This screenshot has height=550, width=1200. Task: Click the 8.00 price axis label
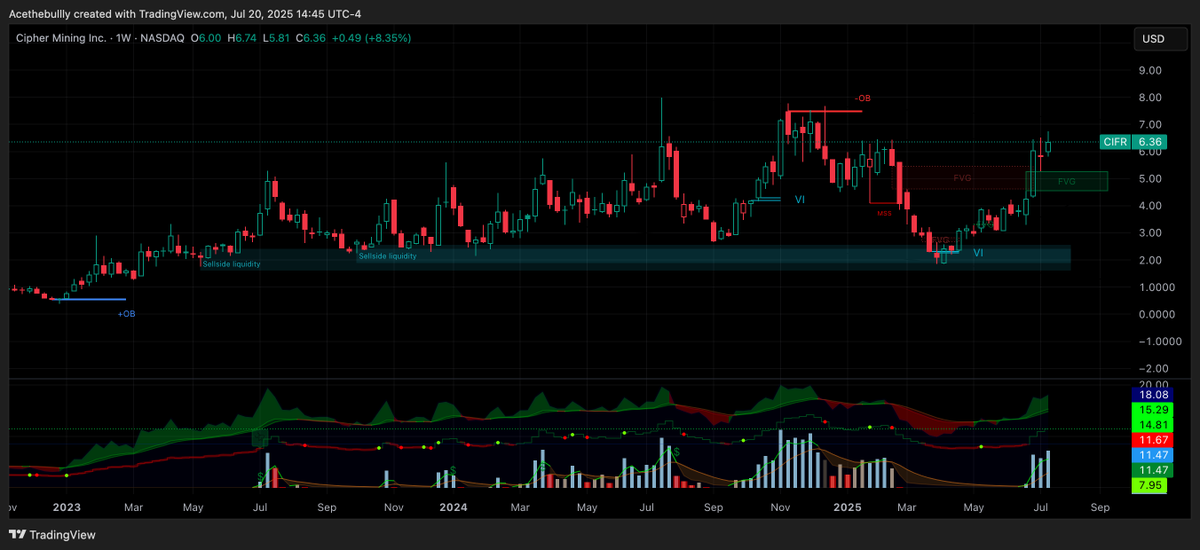[x=1149, y=98]
